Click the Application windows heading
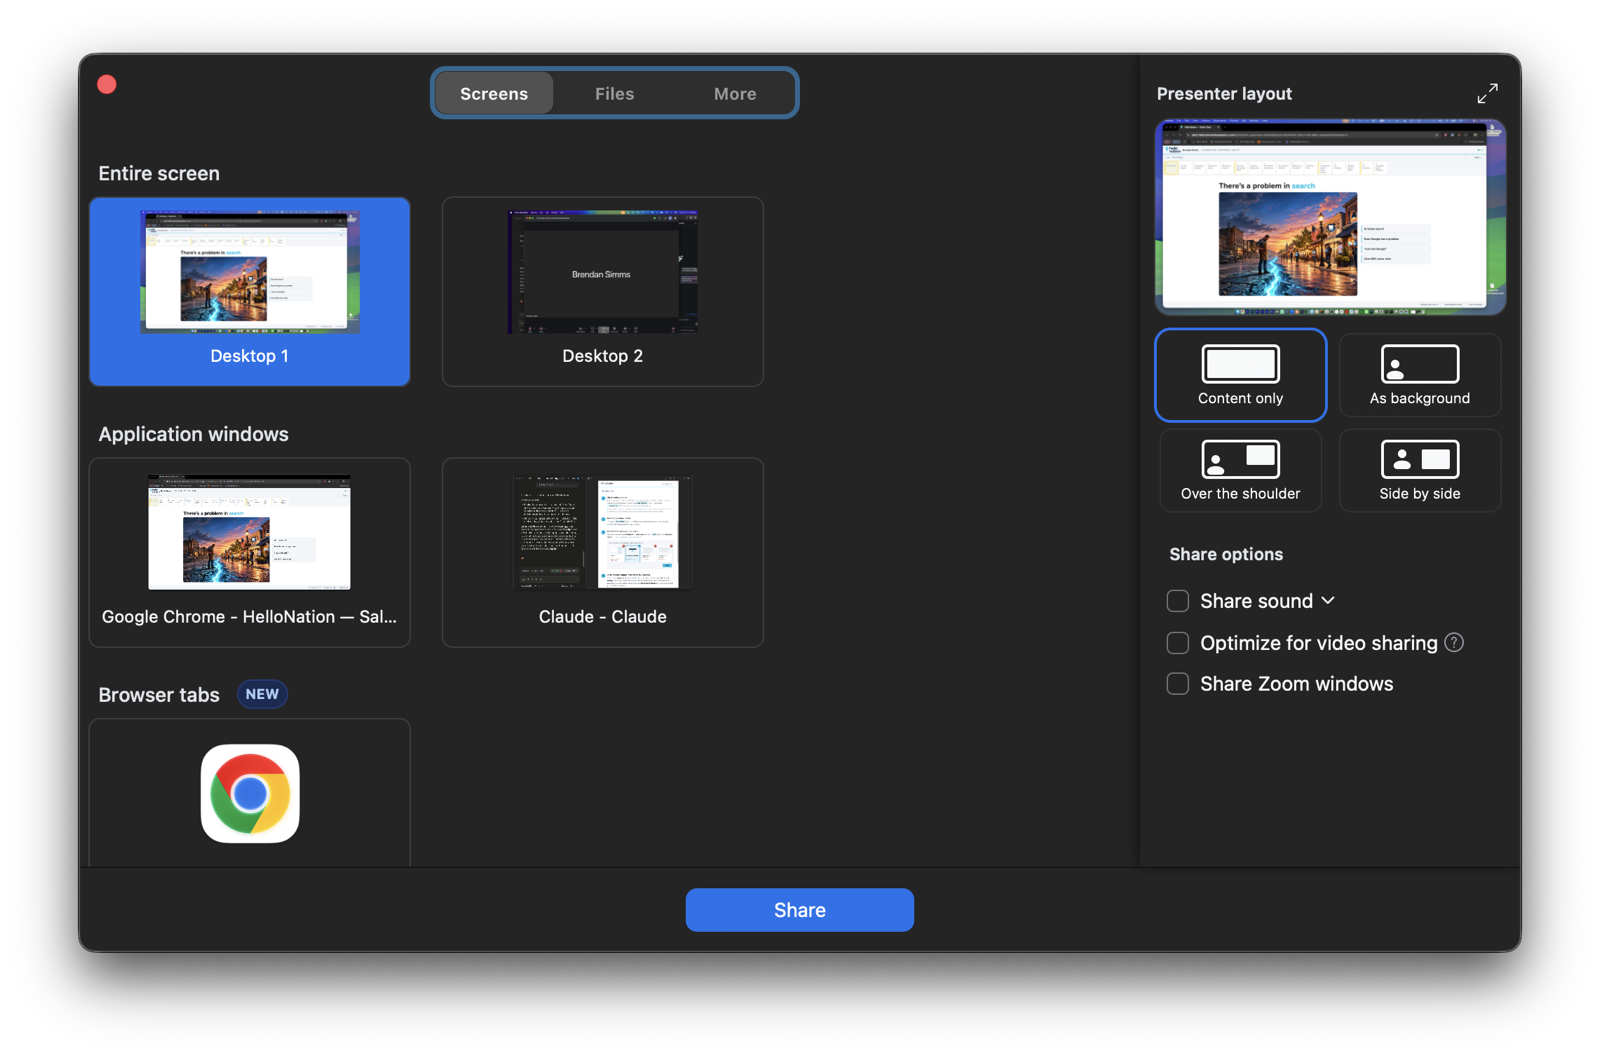 (x=193, y=434)
